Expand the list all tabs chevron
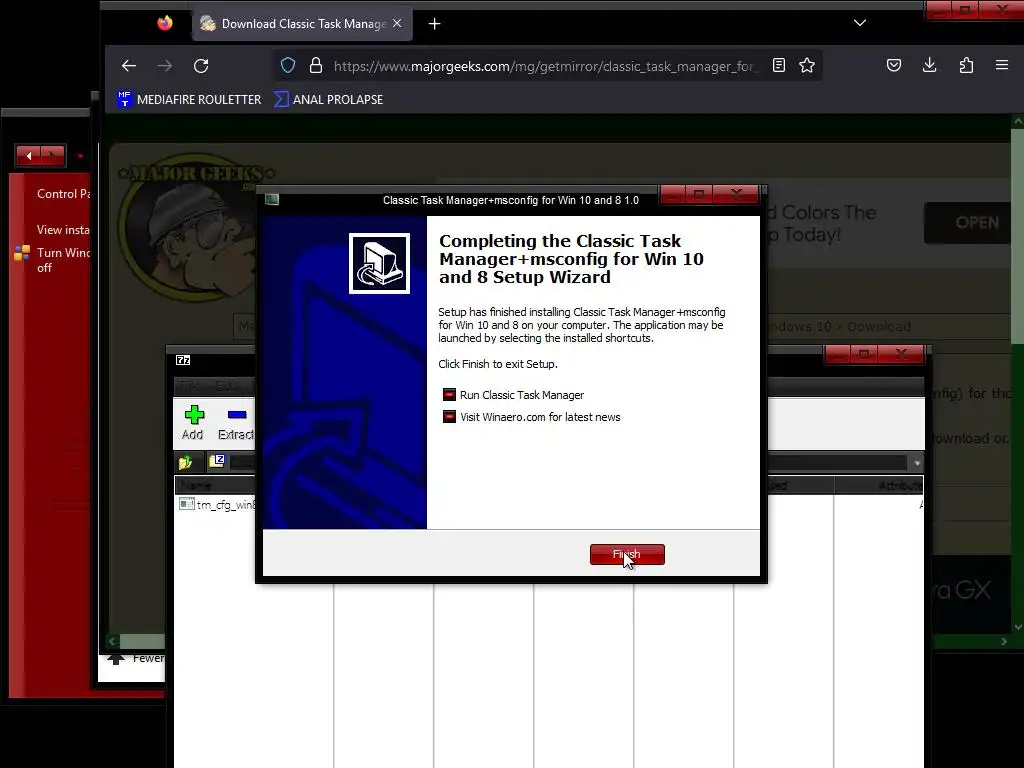 tap(860, 23)
